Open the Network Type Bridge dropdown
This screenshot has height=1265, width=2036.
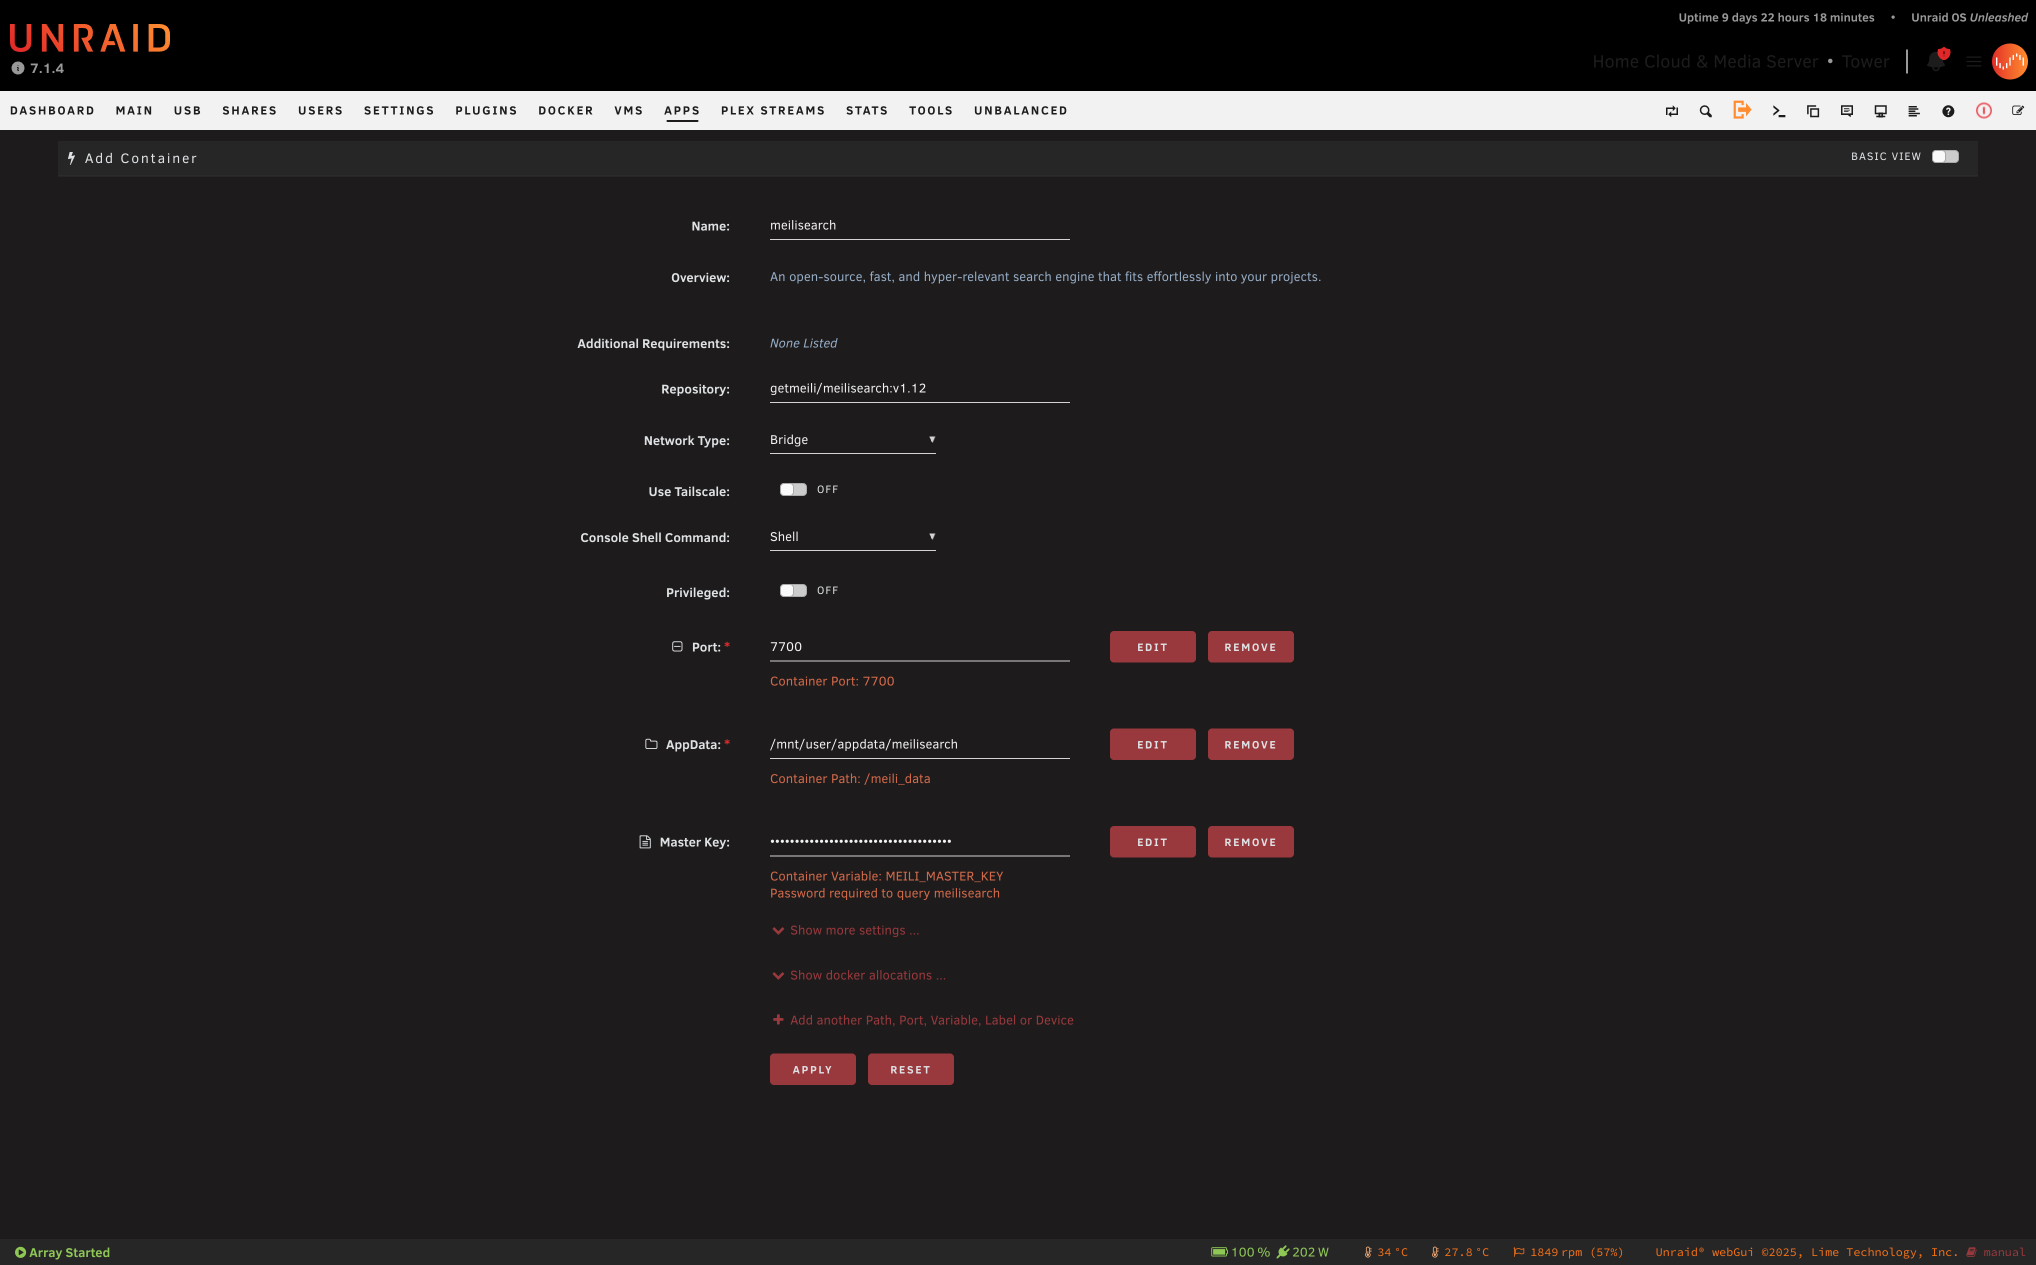click(x=853, y=440)
